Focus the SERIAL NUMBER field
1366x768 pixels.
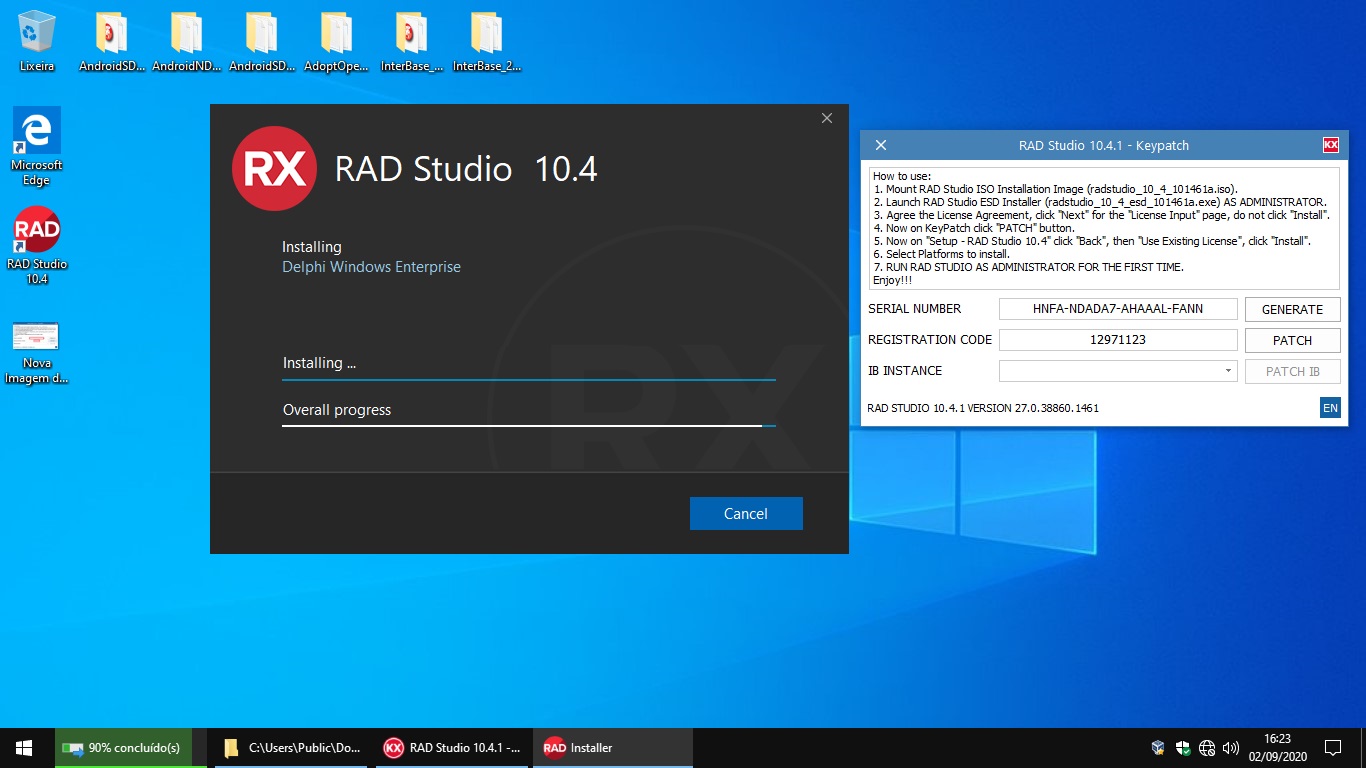pyautogui.click(x=1118, y=309)
